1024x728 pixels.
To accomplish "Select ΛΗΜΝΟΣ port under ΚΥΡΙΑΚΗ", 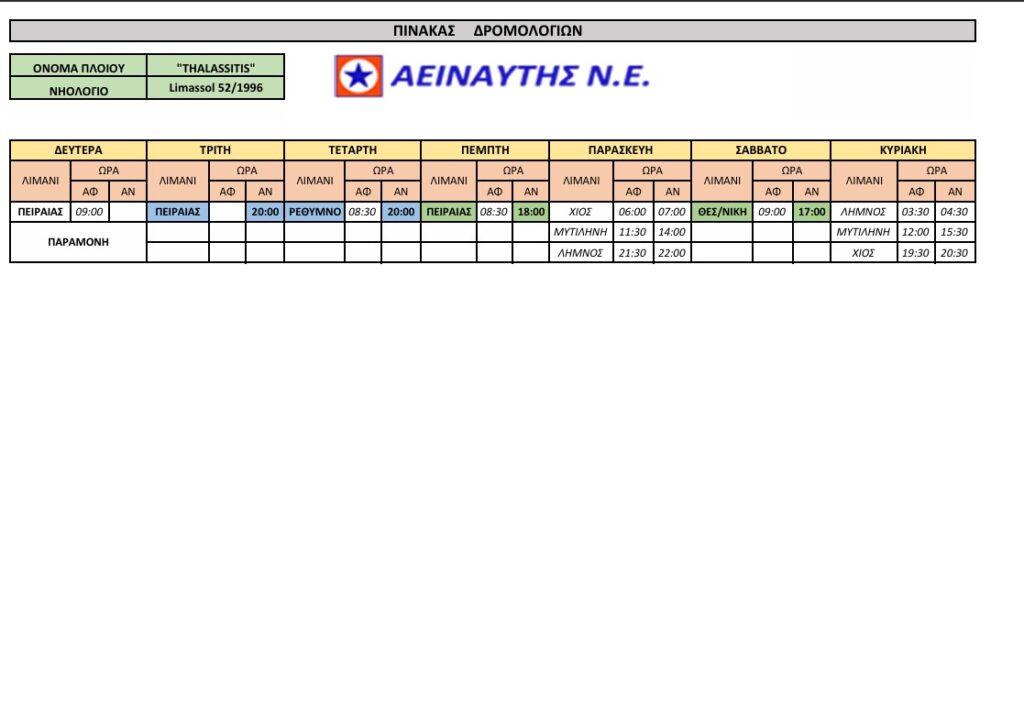I will coord(863,212).
